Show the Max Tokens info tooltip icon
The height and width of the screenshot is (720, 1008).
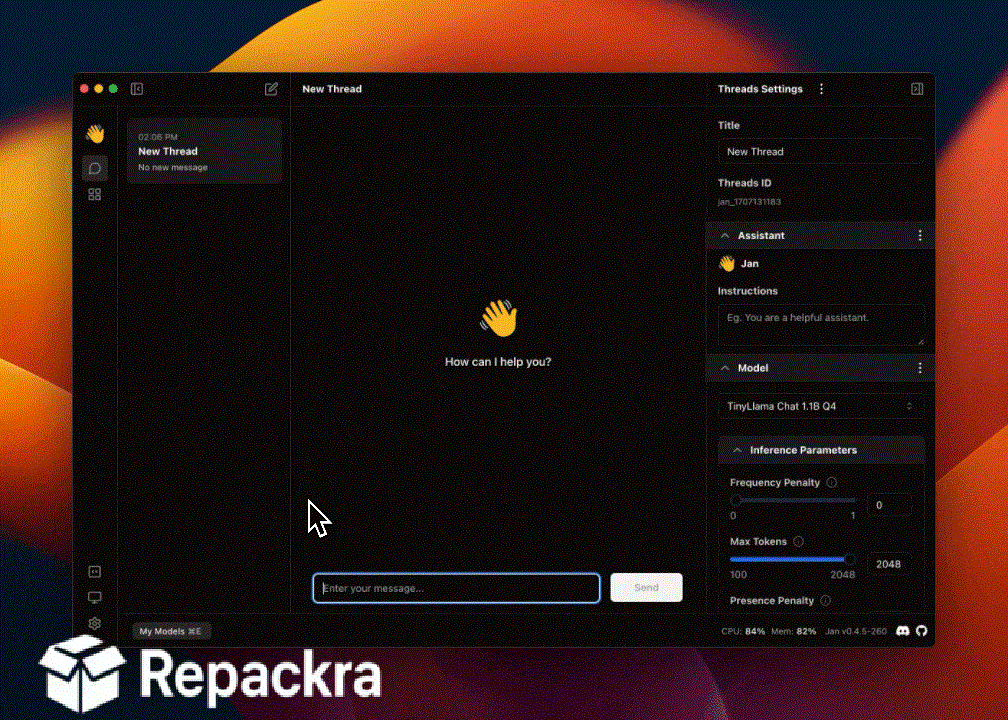[x=798, y=541]
